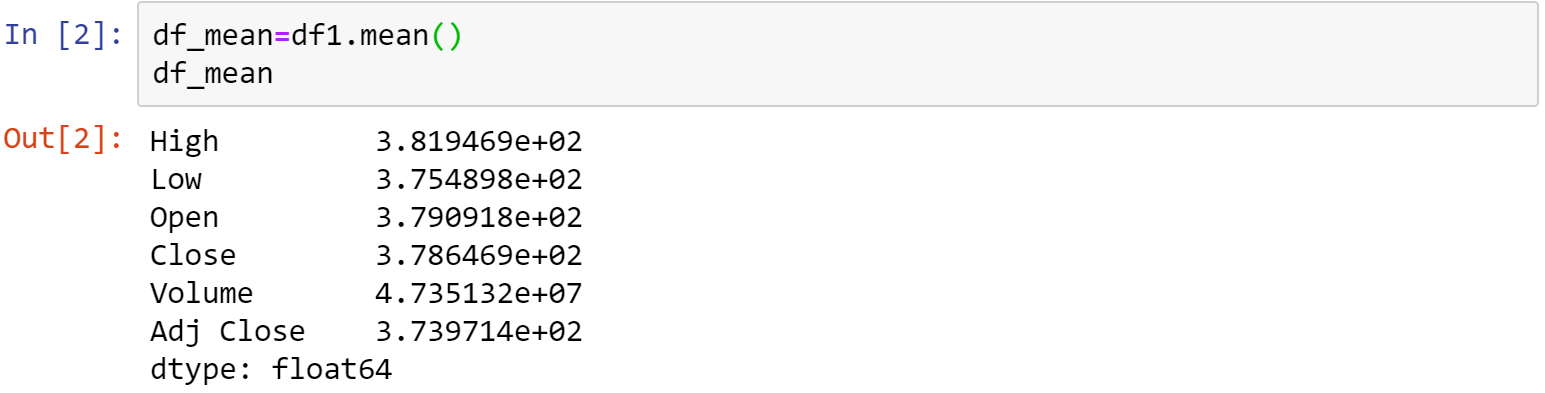Click the Close mean value 3.786469e+02
This screenshot has height=393, width=1545.
479,256
